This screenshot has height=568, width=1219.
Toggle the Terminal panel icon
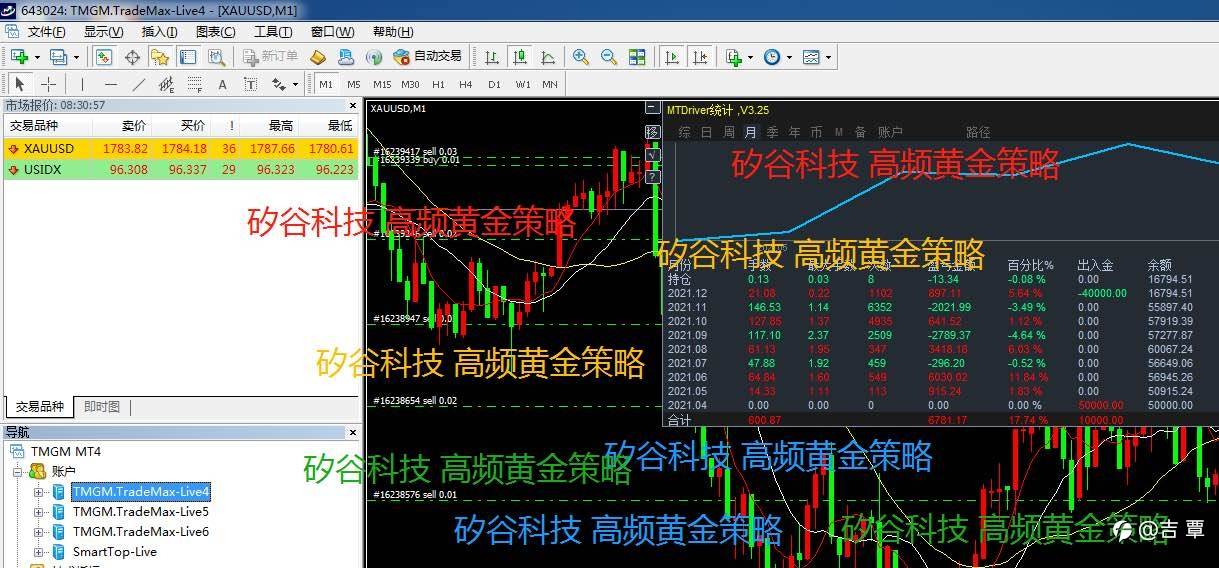188,57
